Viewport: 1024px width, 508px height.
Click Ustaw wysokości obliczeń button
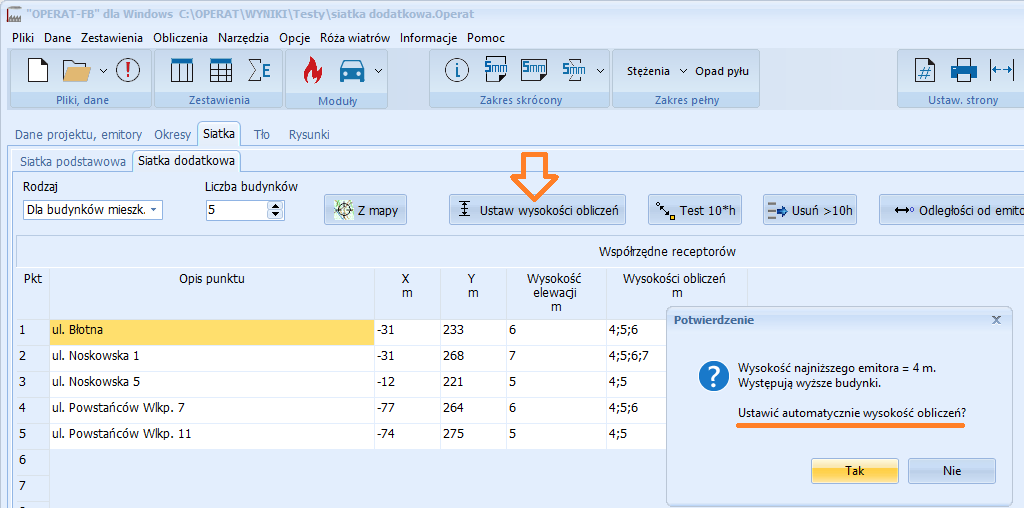pyautogui.click(x=537, y=210)
